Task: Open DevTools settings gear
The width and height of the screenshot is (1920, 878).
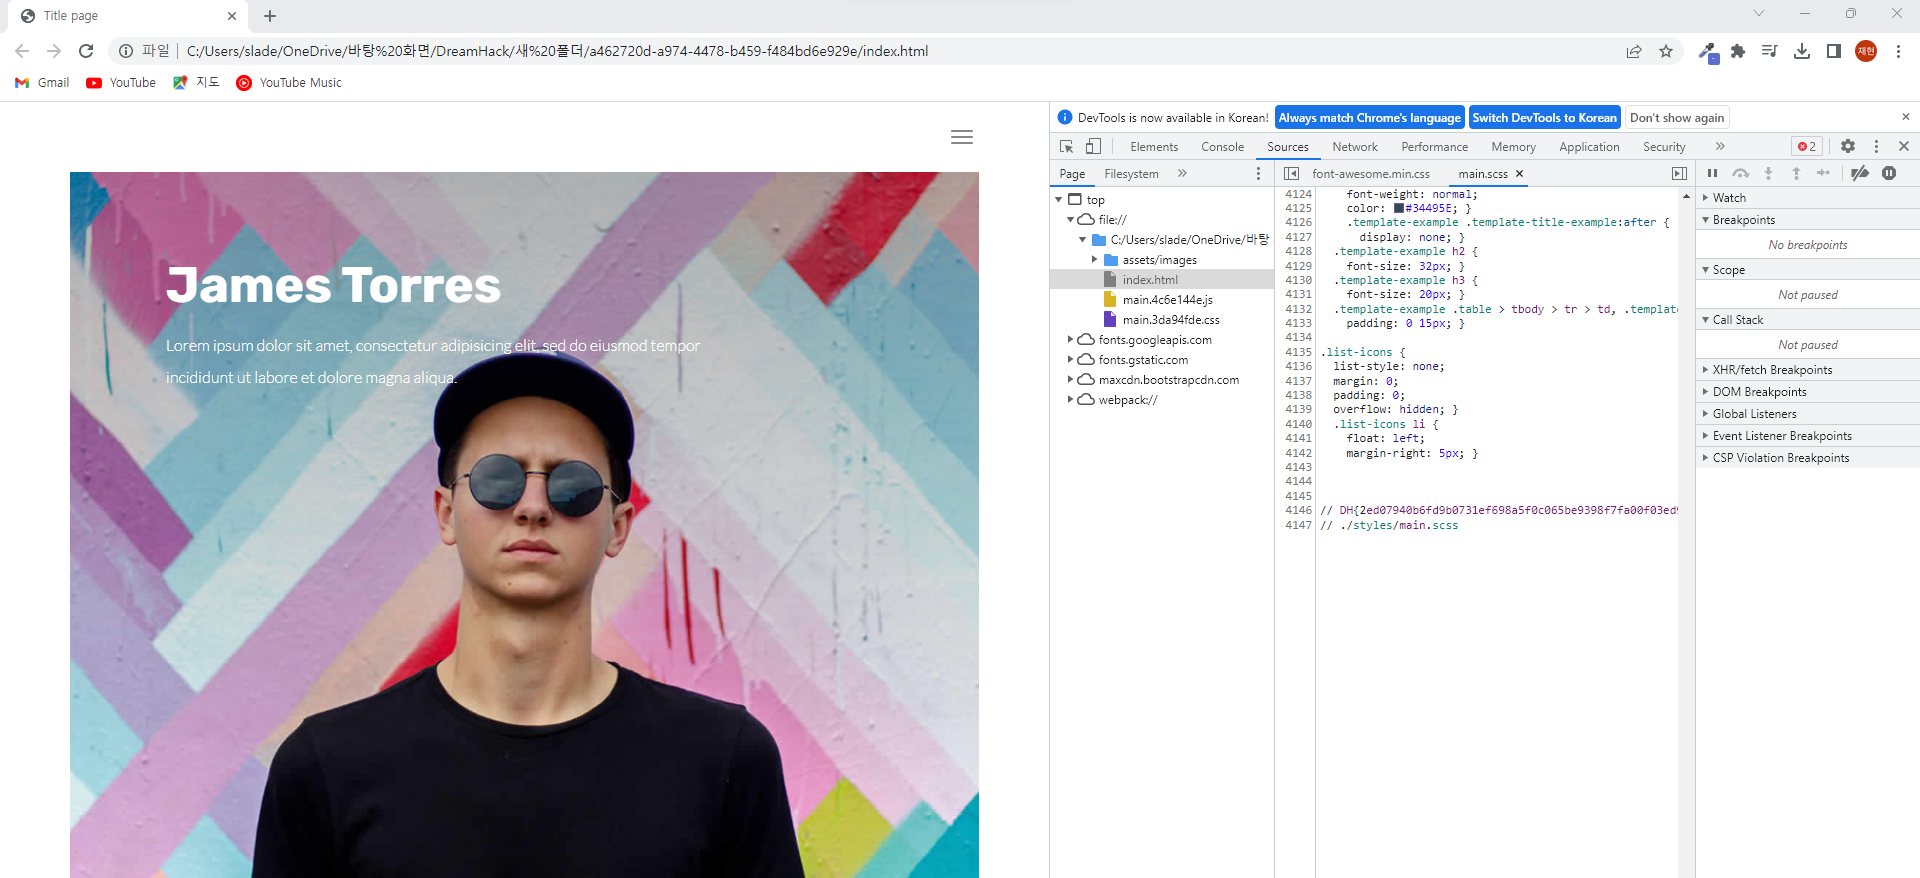Action: (1848, 146)
